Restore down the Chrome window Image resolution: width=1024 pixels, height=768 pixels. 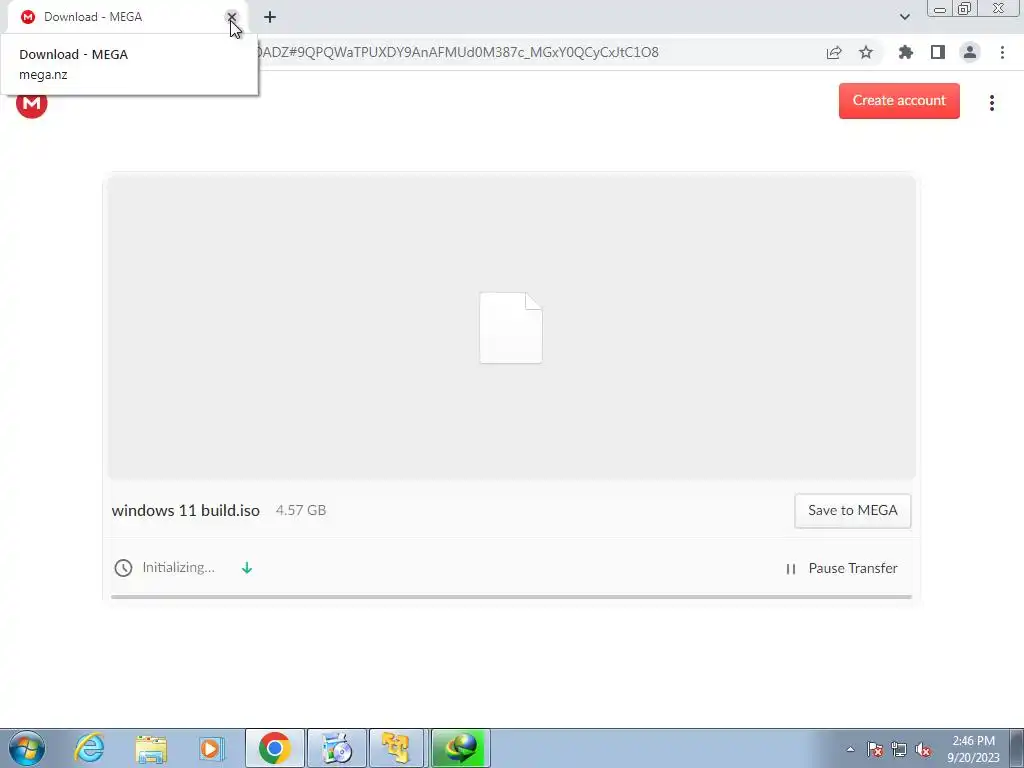coord(964,8)
